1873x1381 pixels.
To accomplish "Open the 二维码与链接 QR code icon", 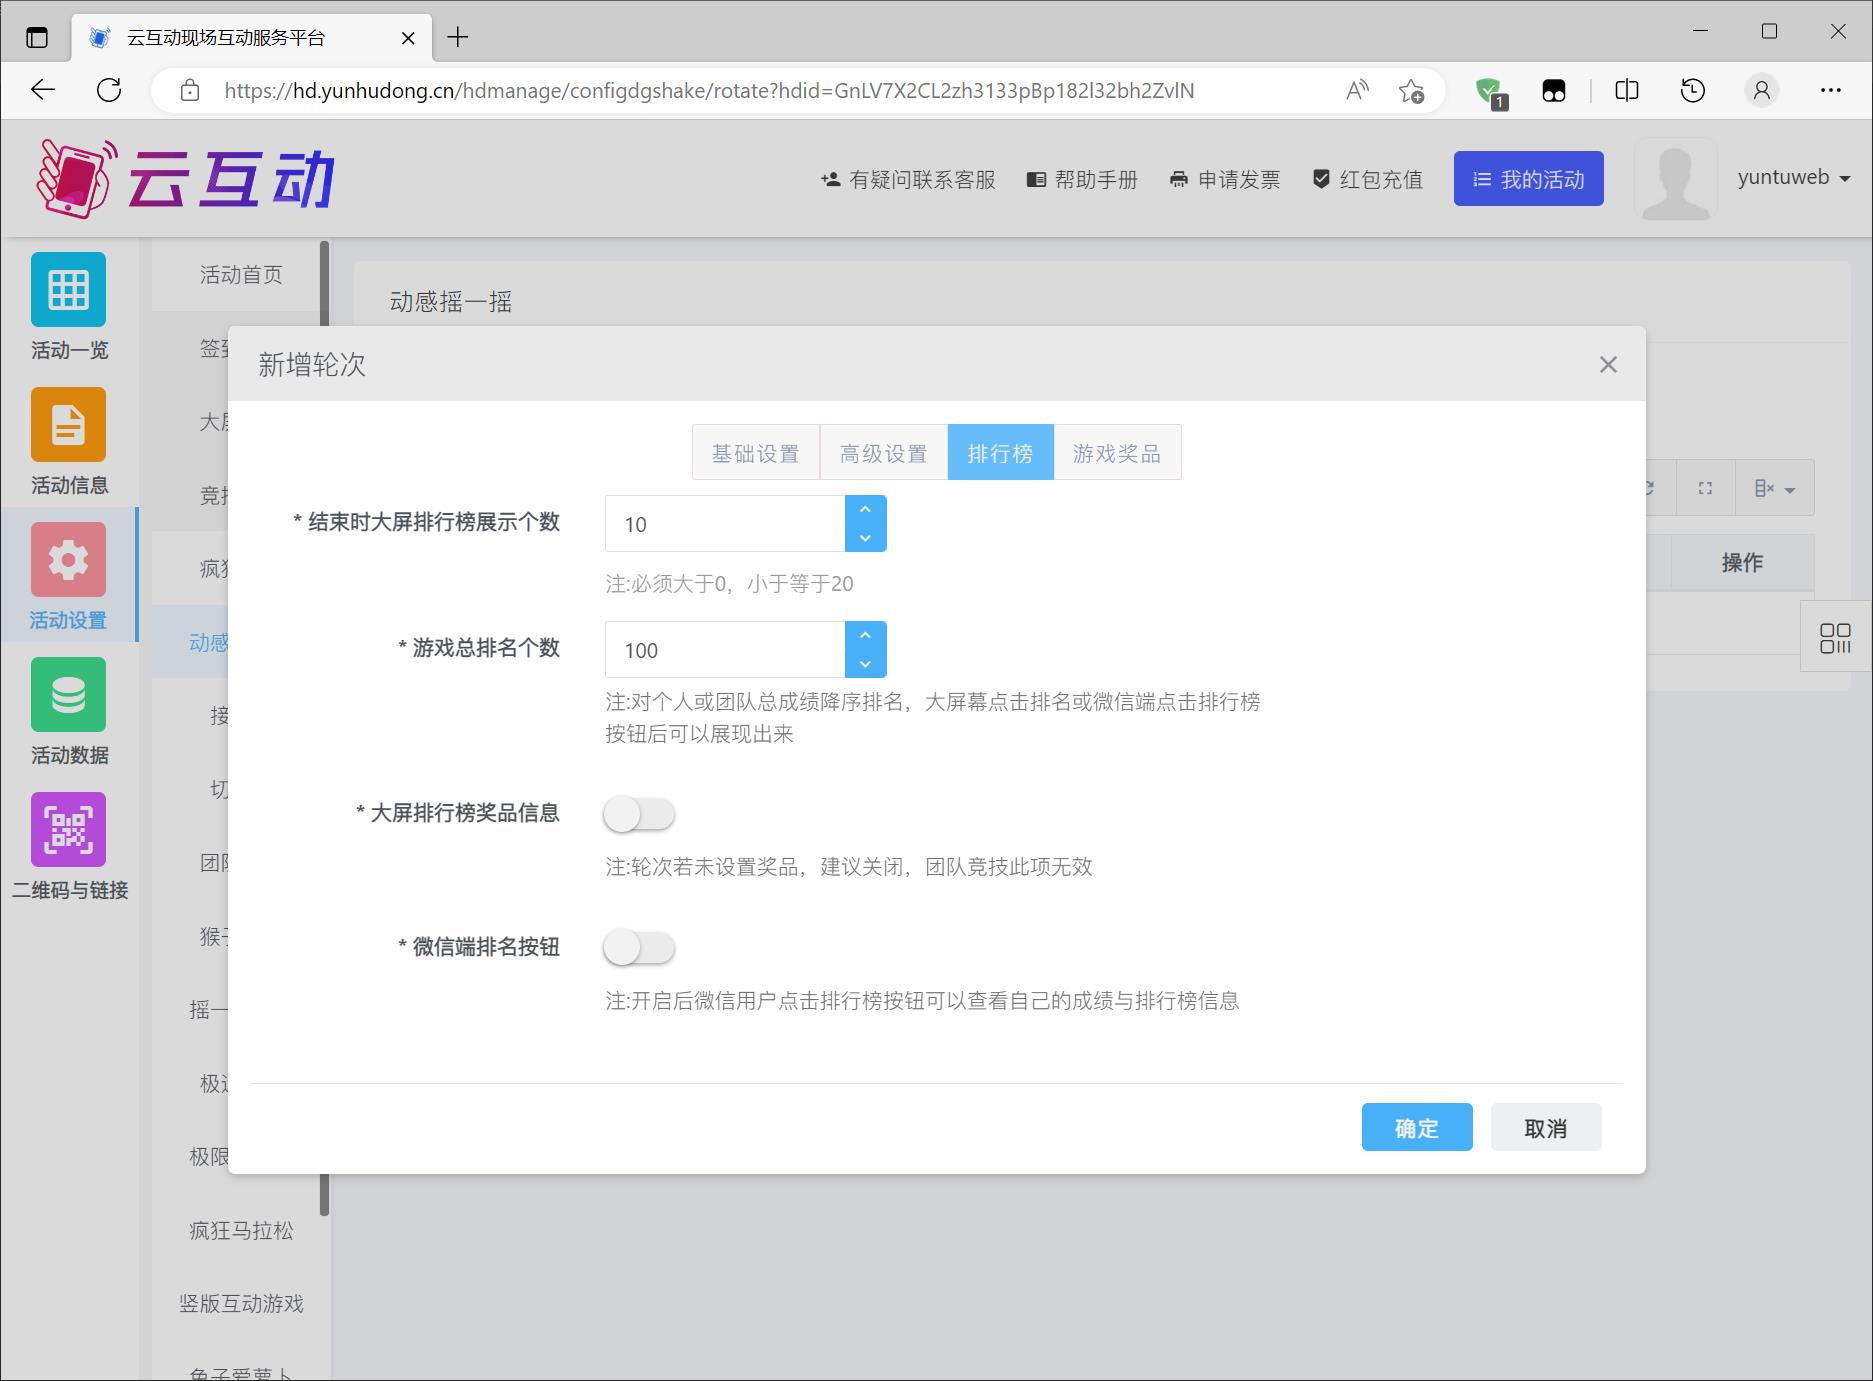I will (x=68, y=830).
